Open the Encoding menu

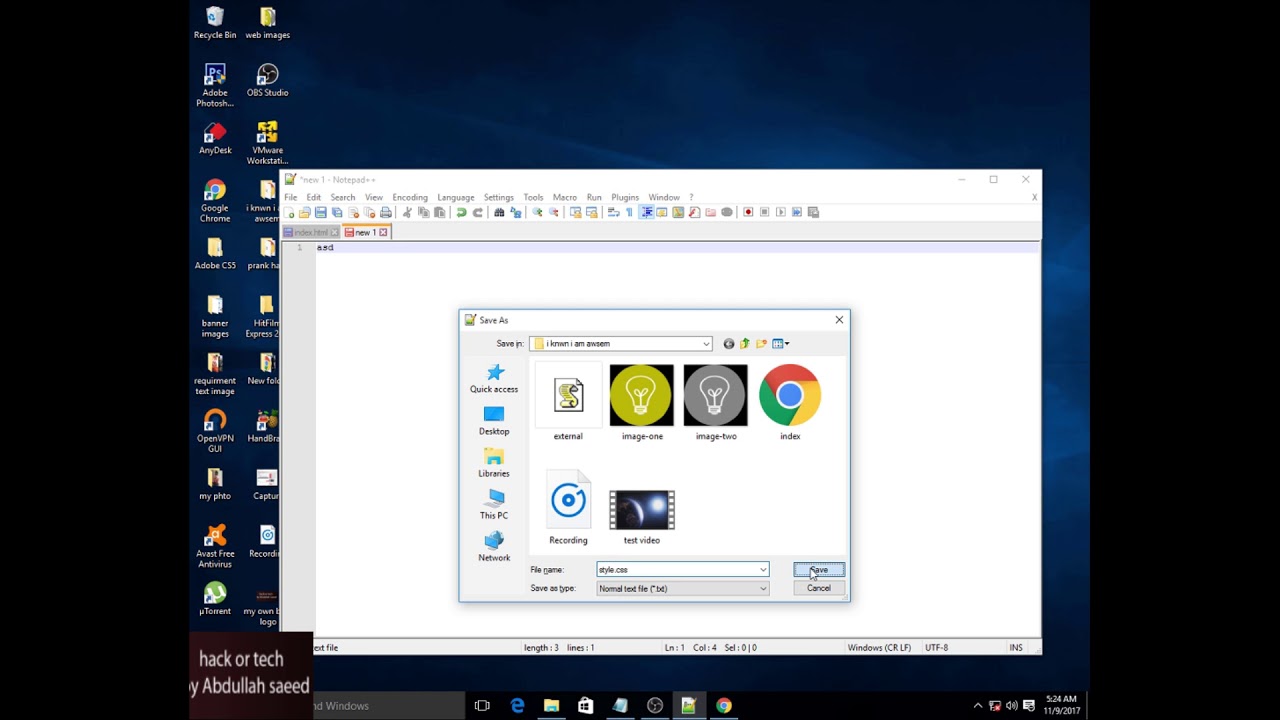pos(410,197)
